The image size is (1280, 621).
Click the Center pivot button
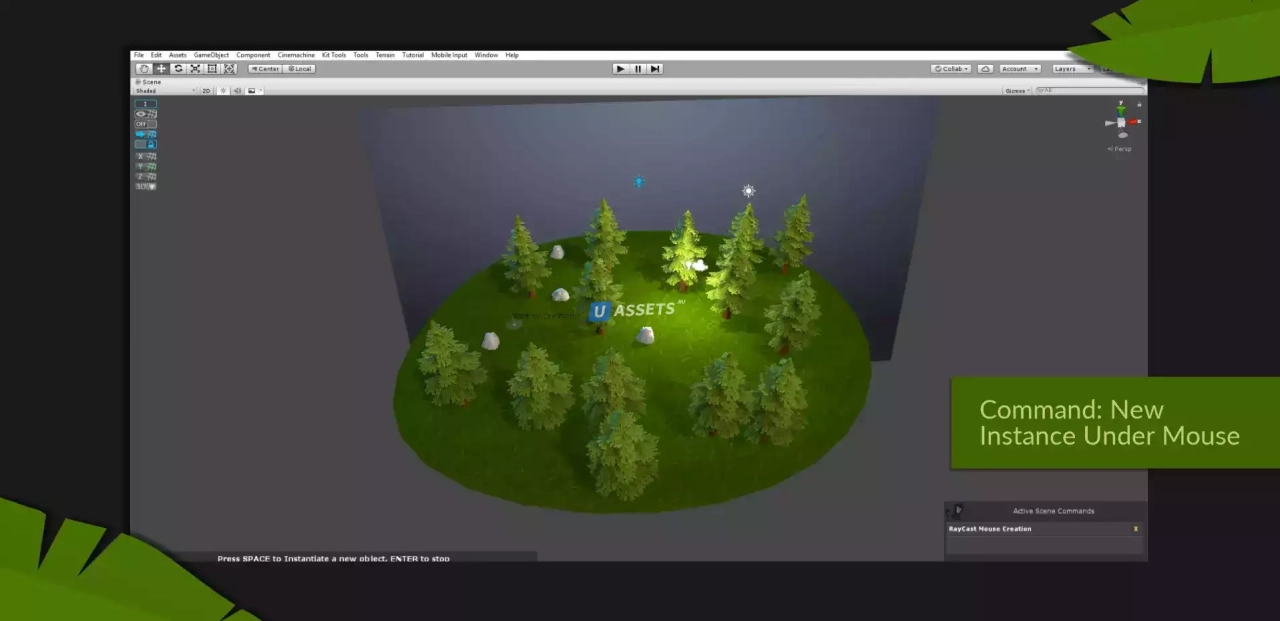[x=265, y=69]
